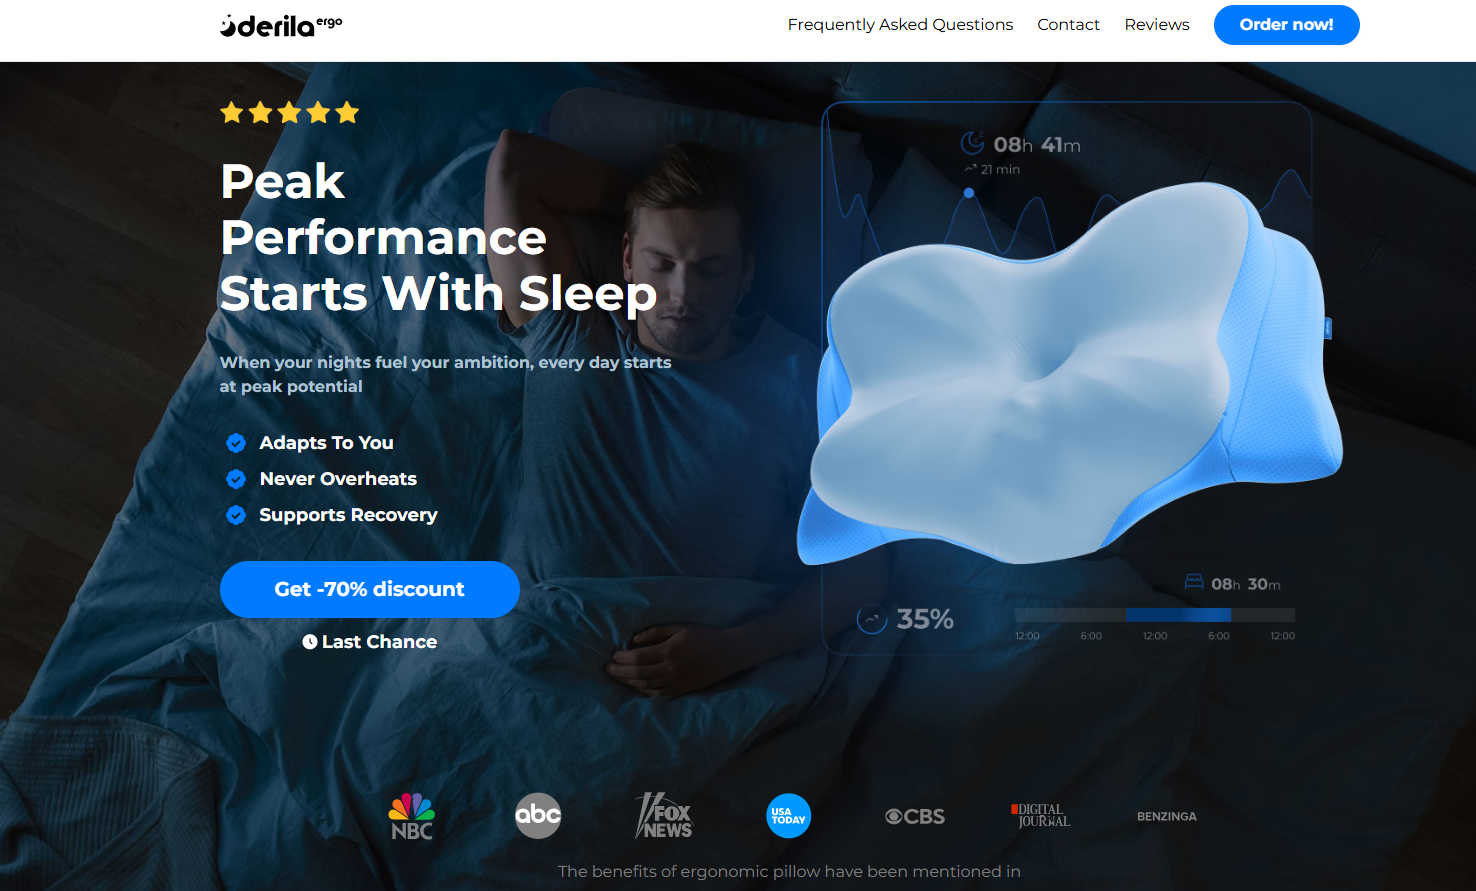Click the moon sleep-duration icon
Viewport: 1476px width, 891px height.
[x=972, y=143]
